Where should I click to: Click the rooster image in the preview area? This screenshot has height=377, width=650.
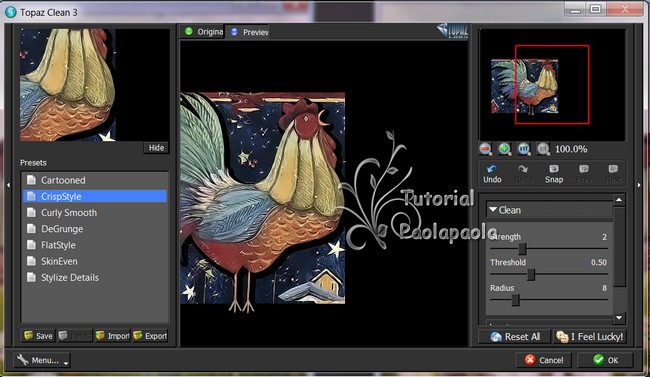[262, 202]
